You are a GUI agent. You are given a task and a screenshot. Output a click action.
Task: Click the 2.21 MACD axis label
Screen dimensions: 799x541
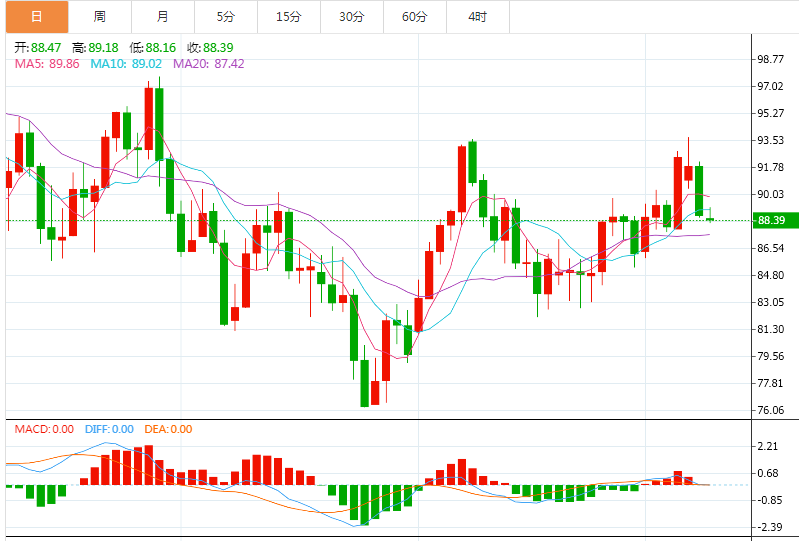tap(768, 446)
